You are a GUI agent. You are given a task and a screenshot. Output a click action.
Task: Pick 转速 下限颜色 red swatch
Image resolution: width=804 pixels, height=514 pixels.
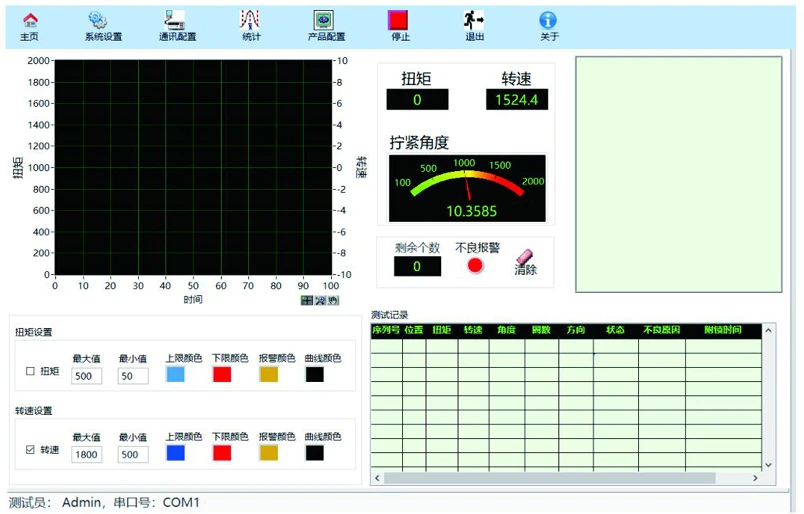[222, 452]
